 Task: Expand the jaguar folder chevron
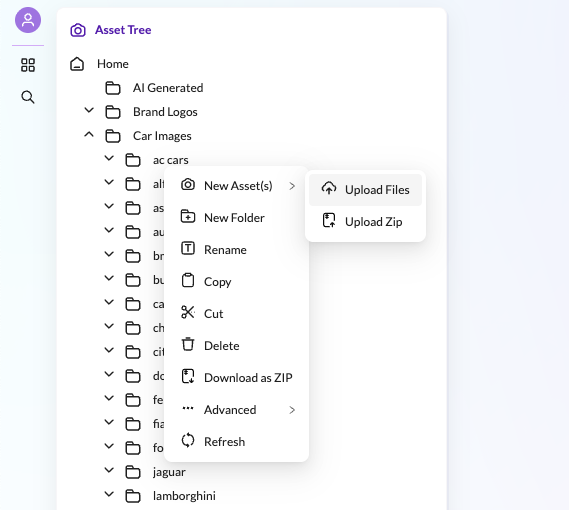[109, 470]
